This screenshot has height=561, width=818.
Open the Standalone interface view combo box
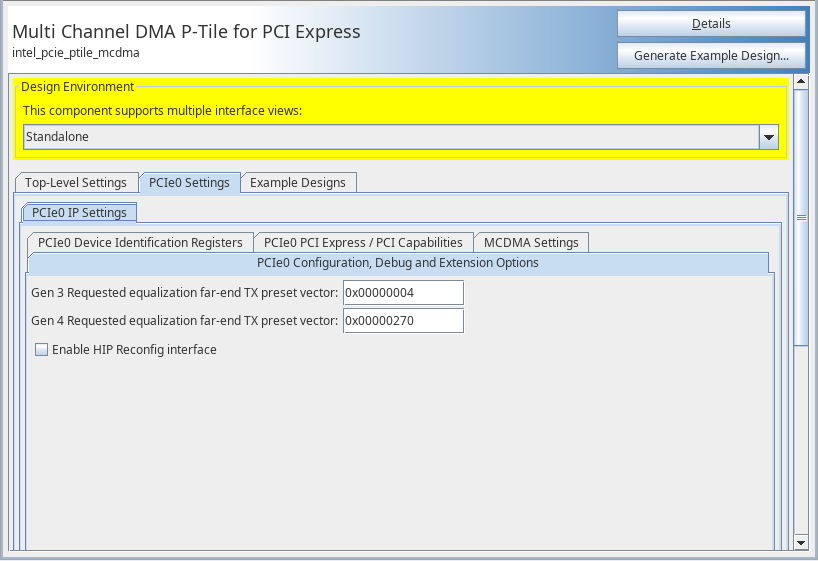390,137
